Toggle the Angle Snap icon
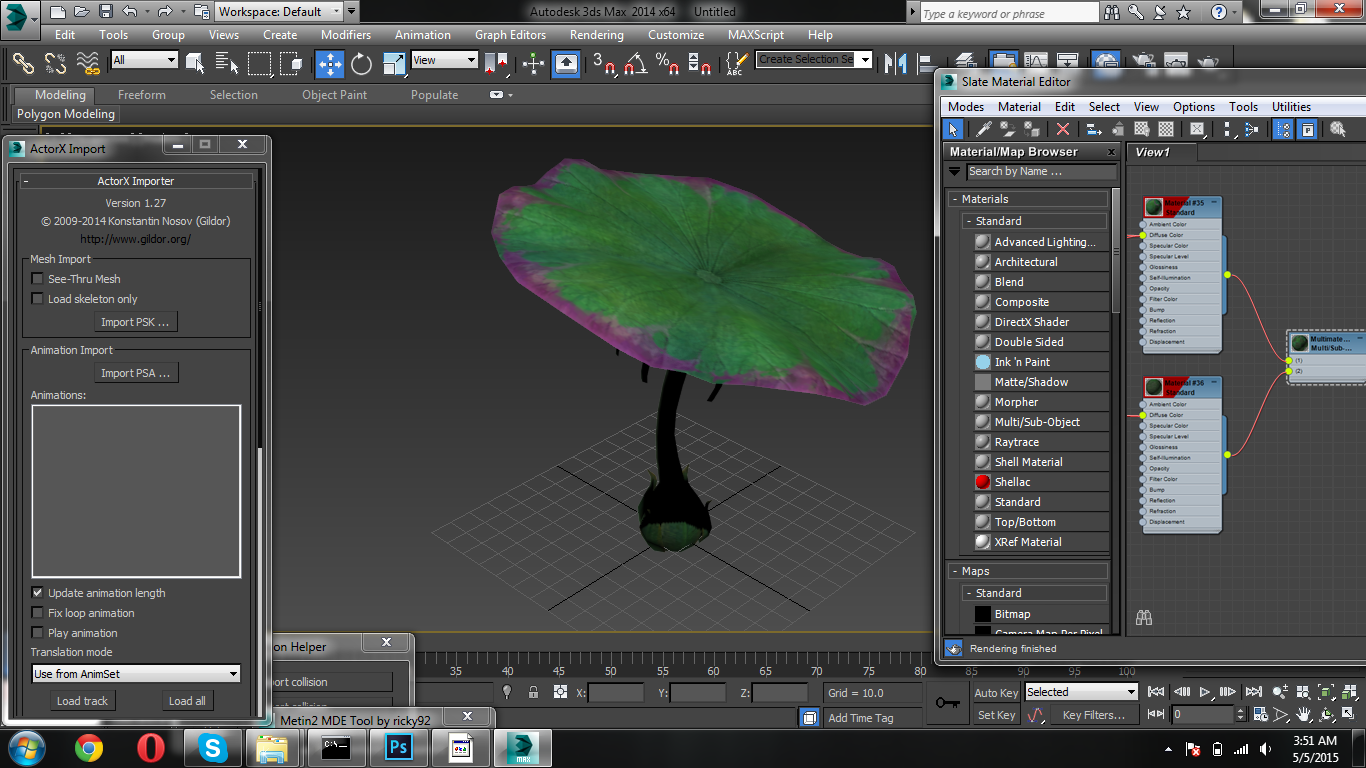Viewport: 1366px width, 768px height. tap(635, 65)
